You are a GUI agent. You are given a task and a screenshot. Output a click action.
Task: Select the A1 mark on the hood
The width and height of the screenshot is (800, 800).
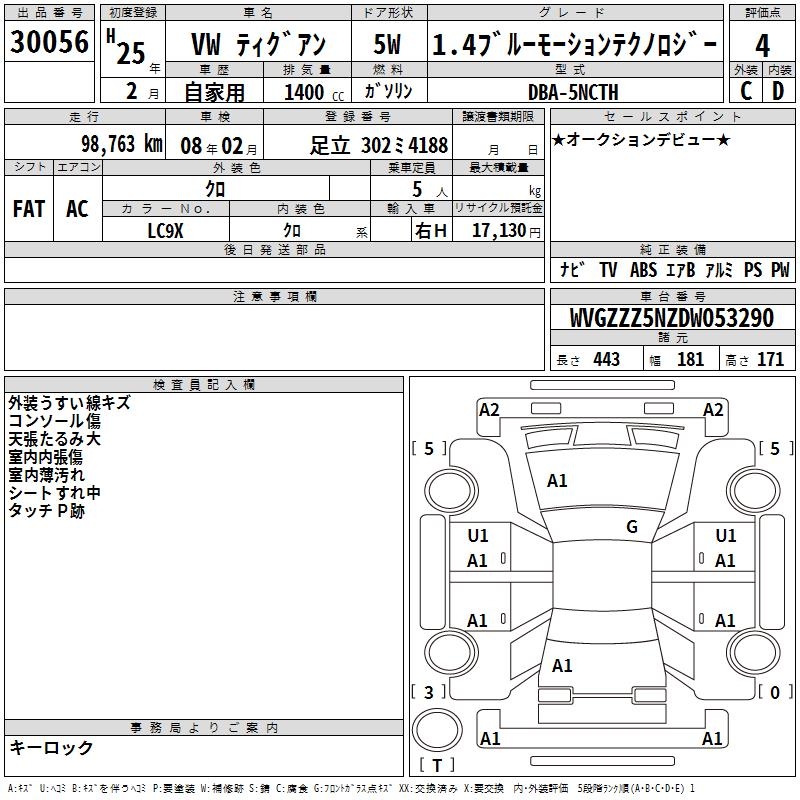point(557,481)
